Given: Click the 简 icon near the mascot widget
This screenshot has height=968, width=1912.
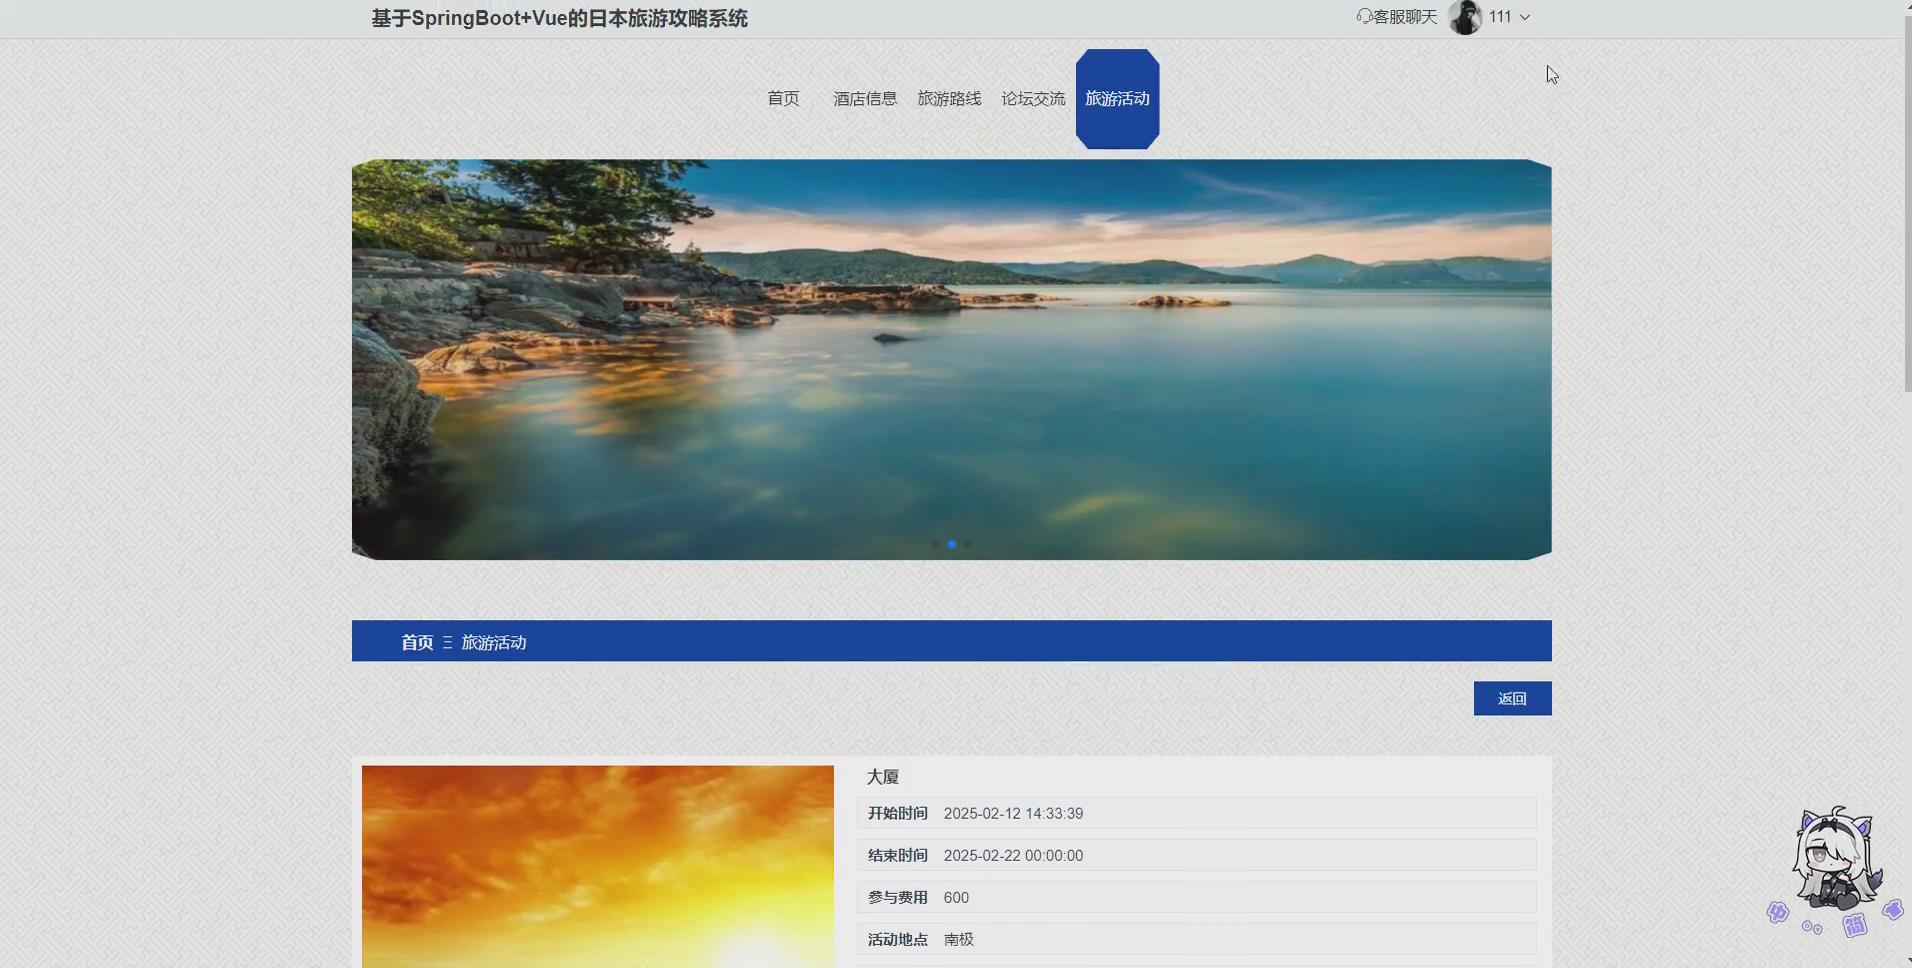Looking at the screenshot, I should point(1855,925).
